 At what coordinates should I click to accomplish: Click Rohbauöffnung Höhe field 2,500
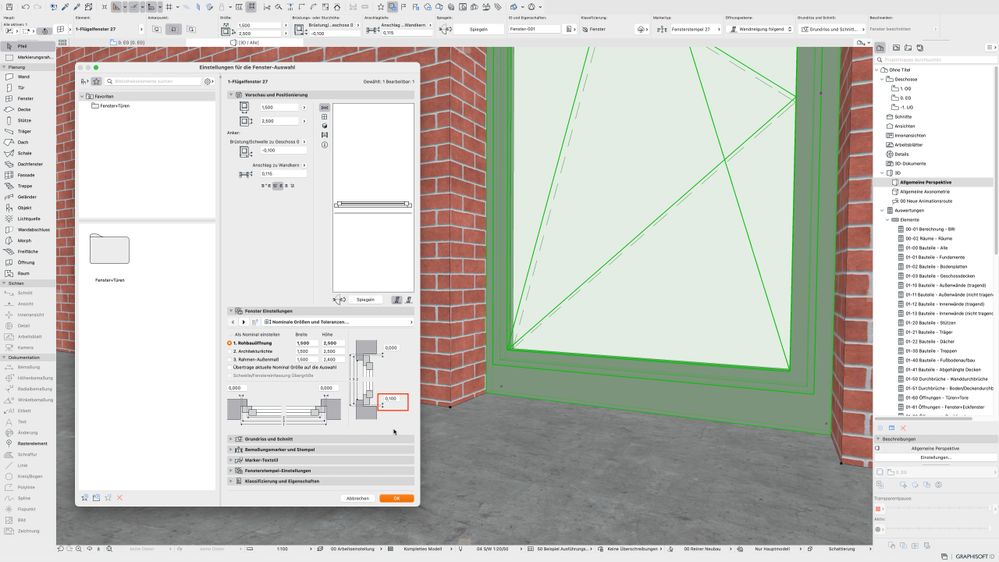[333, 343]
